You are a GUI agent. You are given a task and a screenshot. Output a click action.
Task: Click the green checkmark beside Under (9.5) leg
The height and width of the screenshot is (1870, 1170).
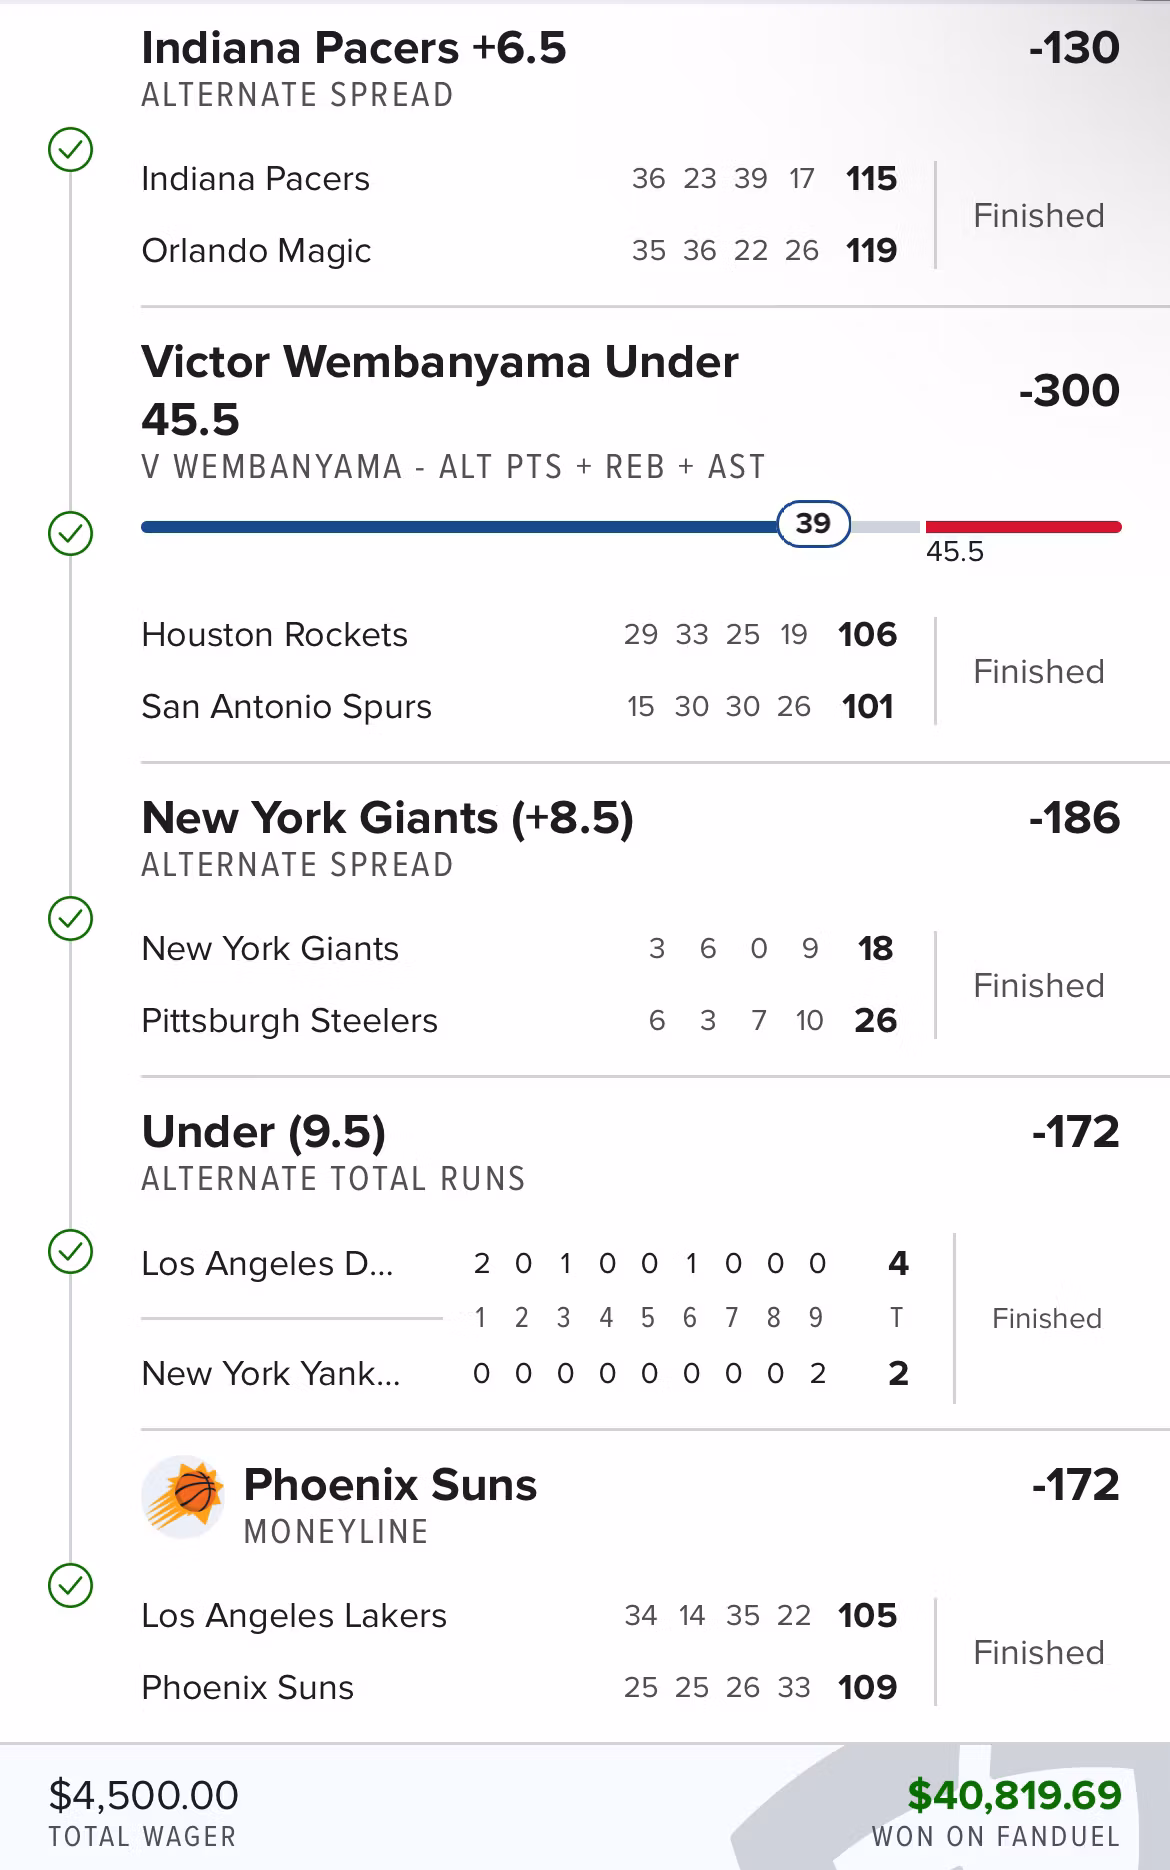71,1251
